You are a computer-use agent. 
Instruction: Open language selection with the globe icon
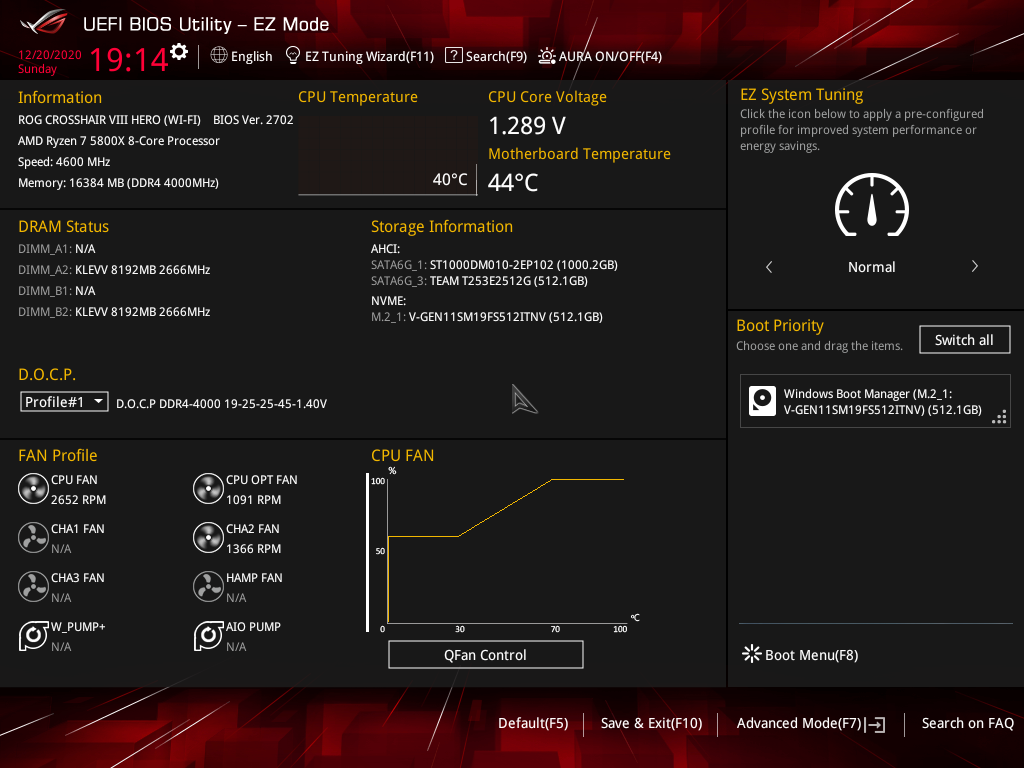click(218, 56)
